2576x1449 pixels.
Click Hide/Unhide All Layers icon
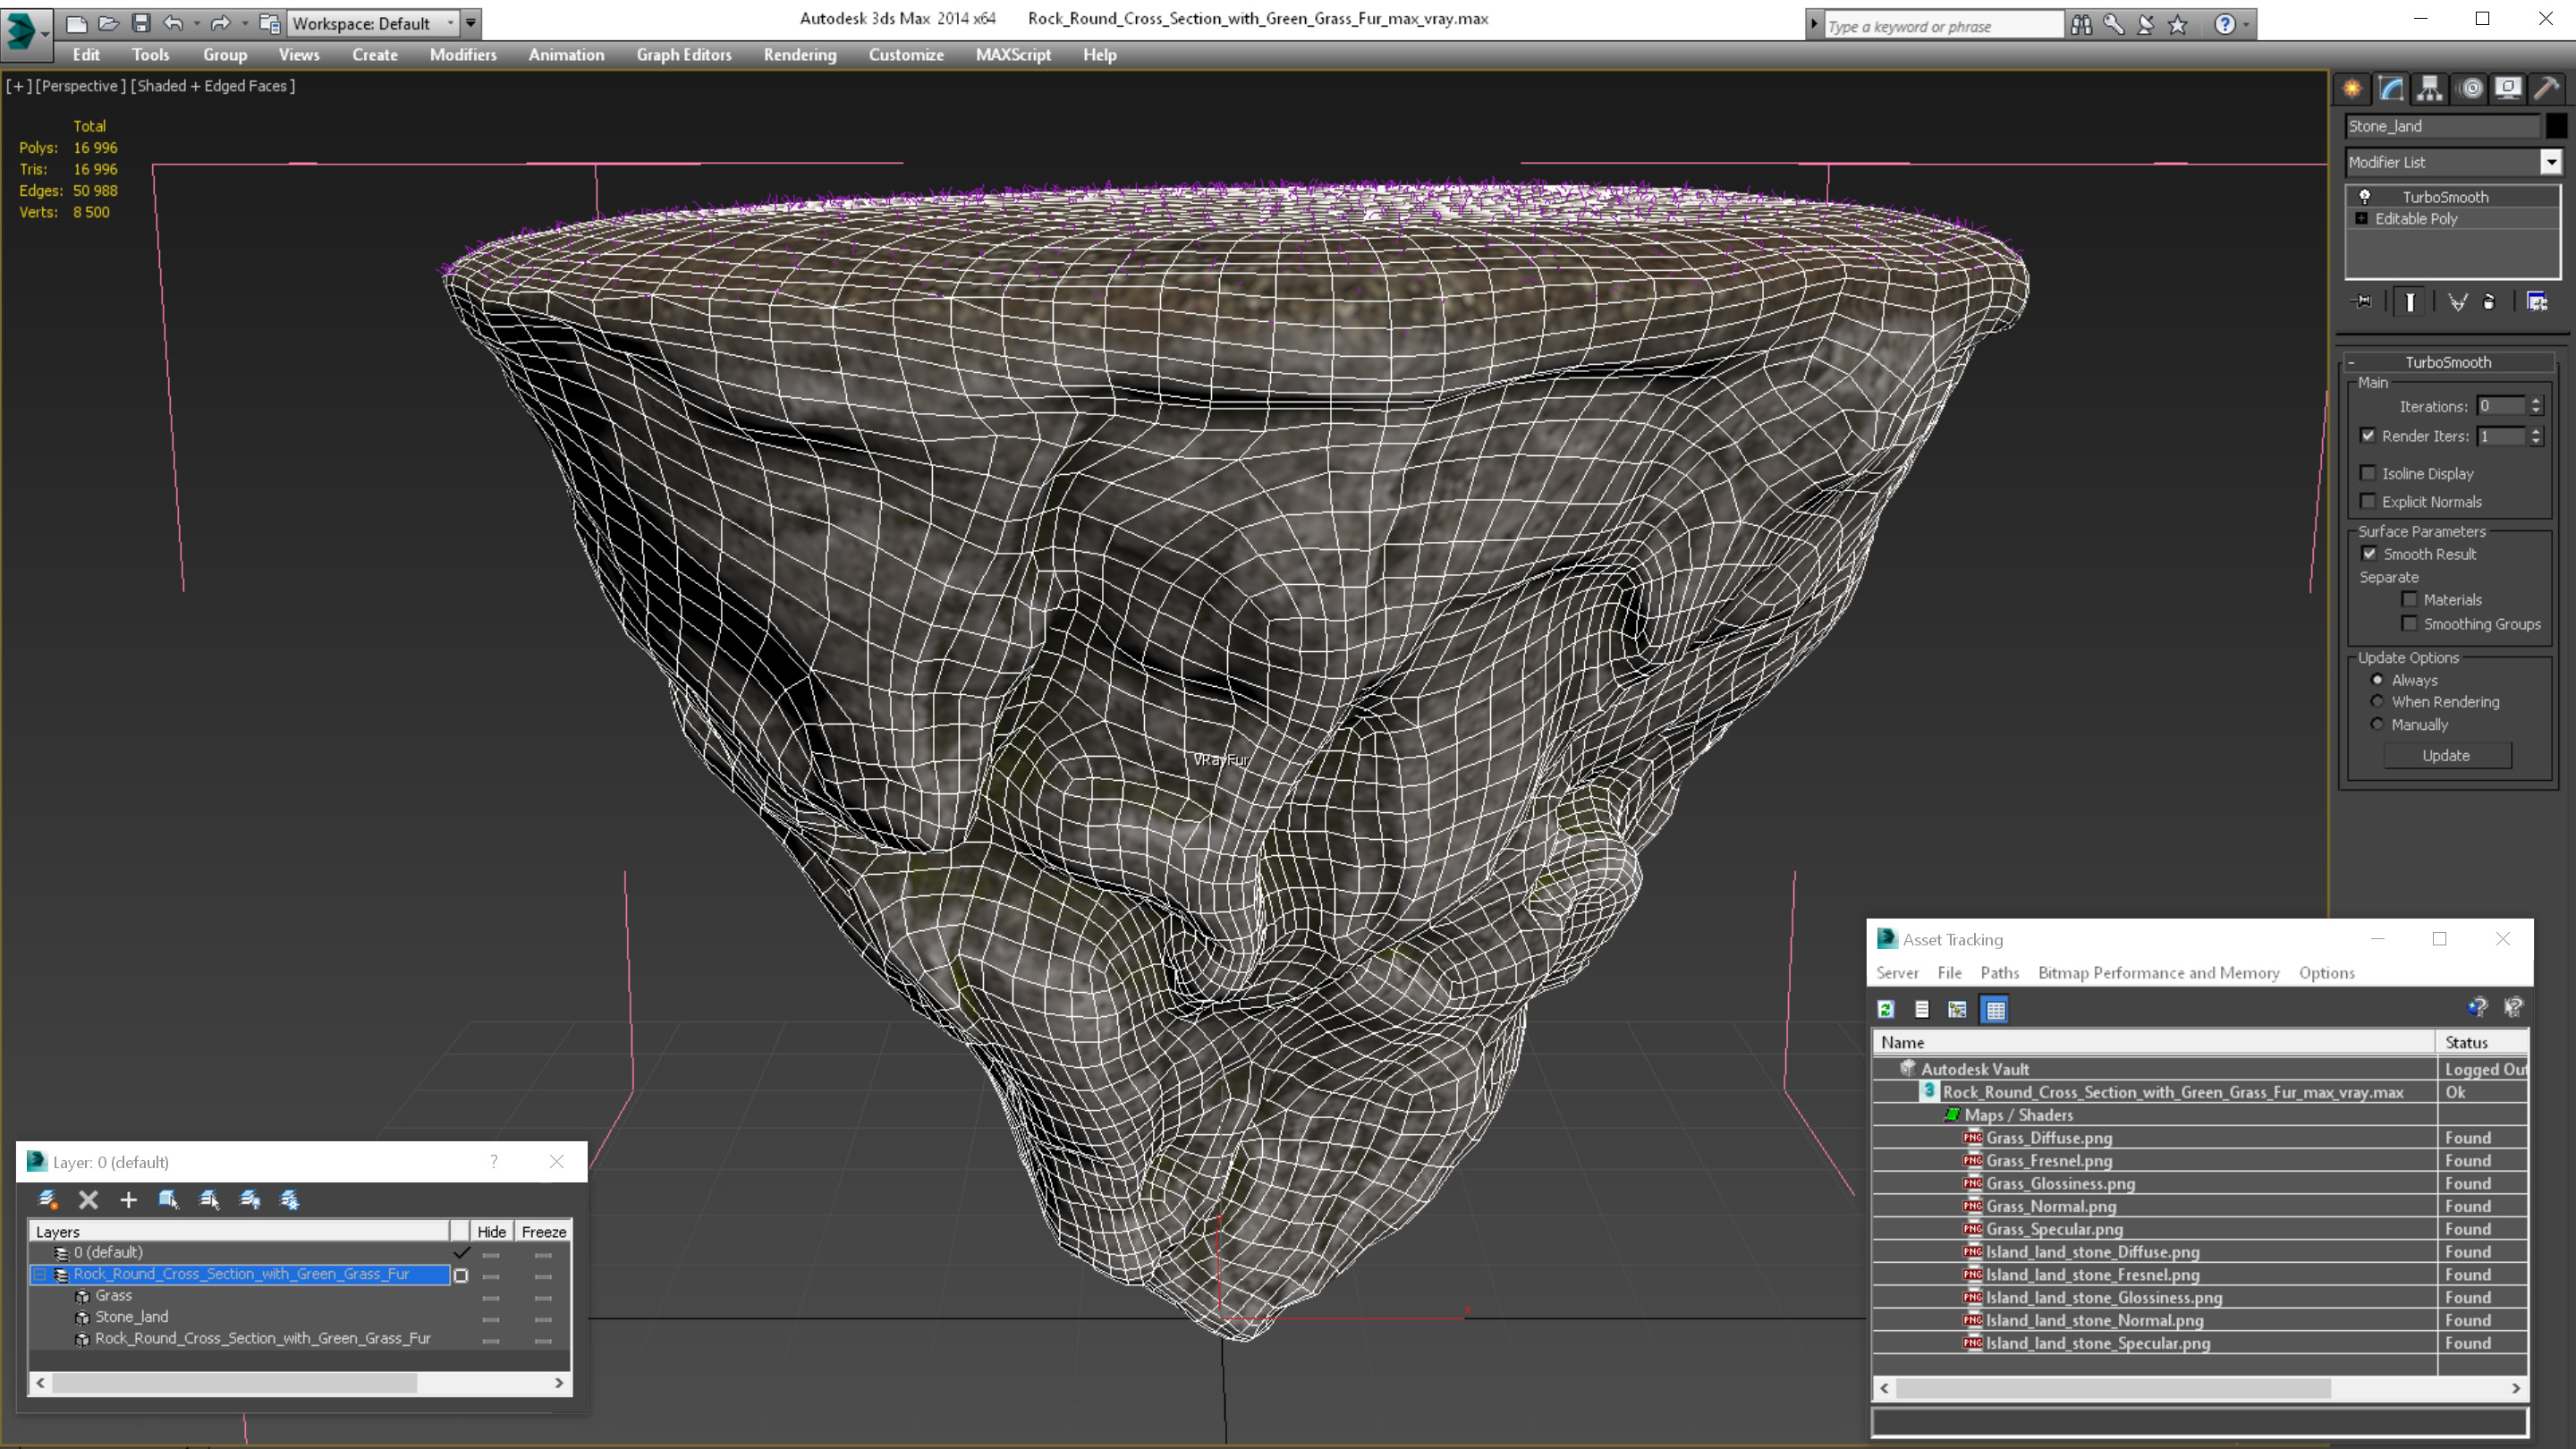pos(250,1200)
